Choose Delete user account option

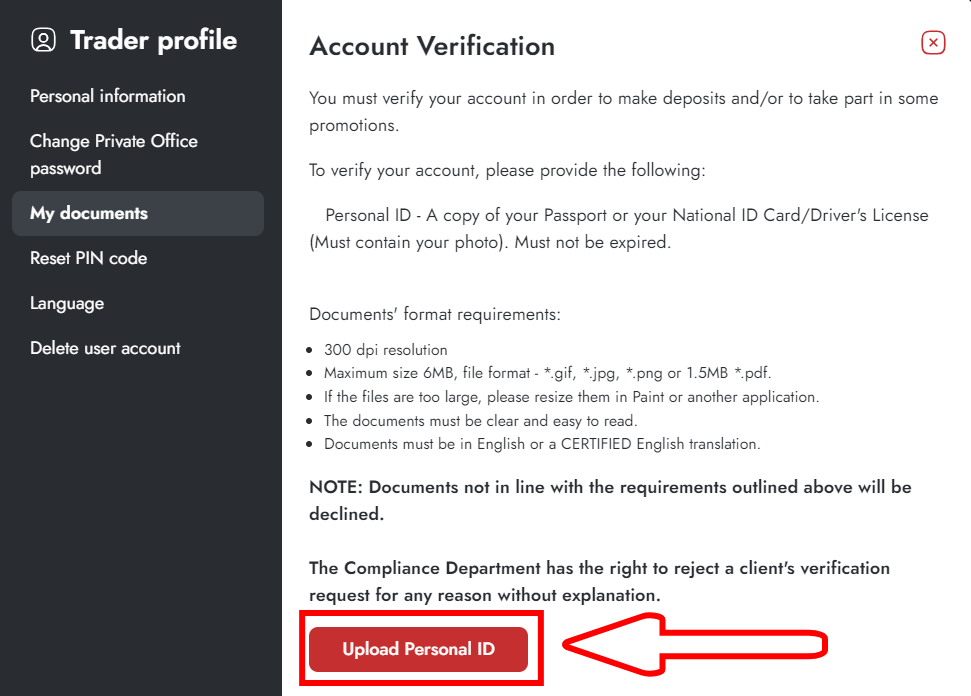click(105, 348)
